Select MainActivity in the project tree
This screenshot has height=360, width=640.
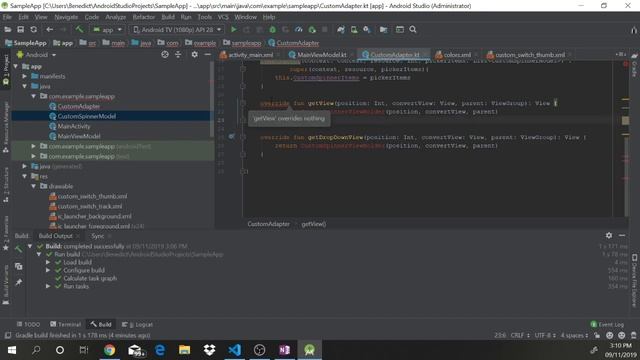pos(73,126)
